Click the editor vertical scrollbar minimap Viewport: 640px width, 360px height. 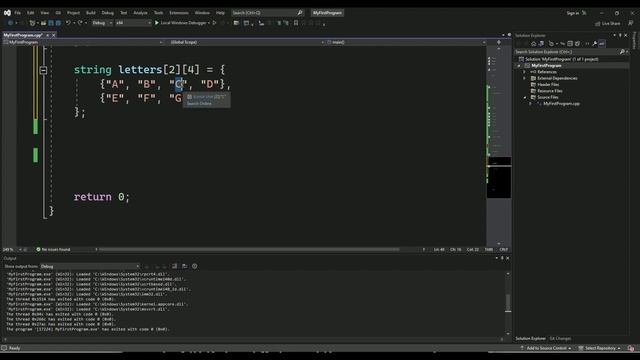tap(499, 145)
